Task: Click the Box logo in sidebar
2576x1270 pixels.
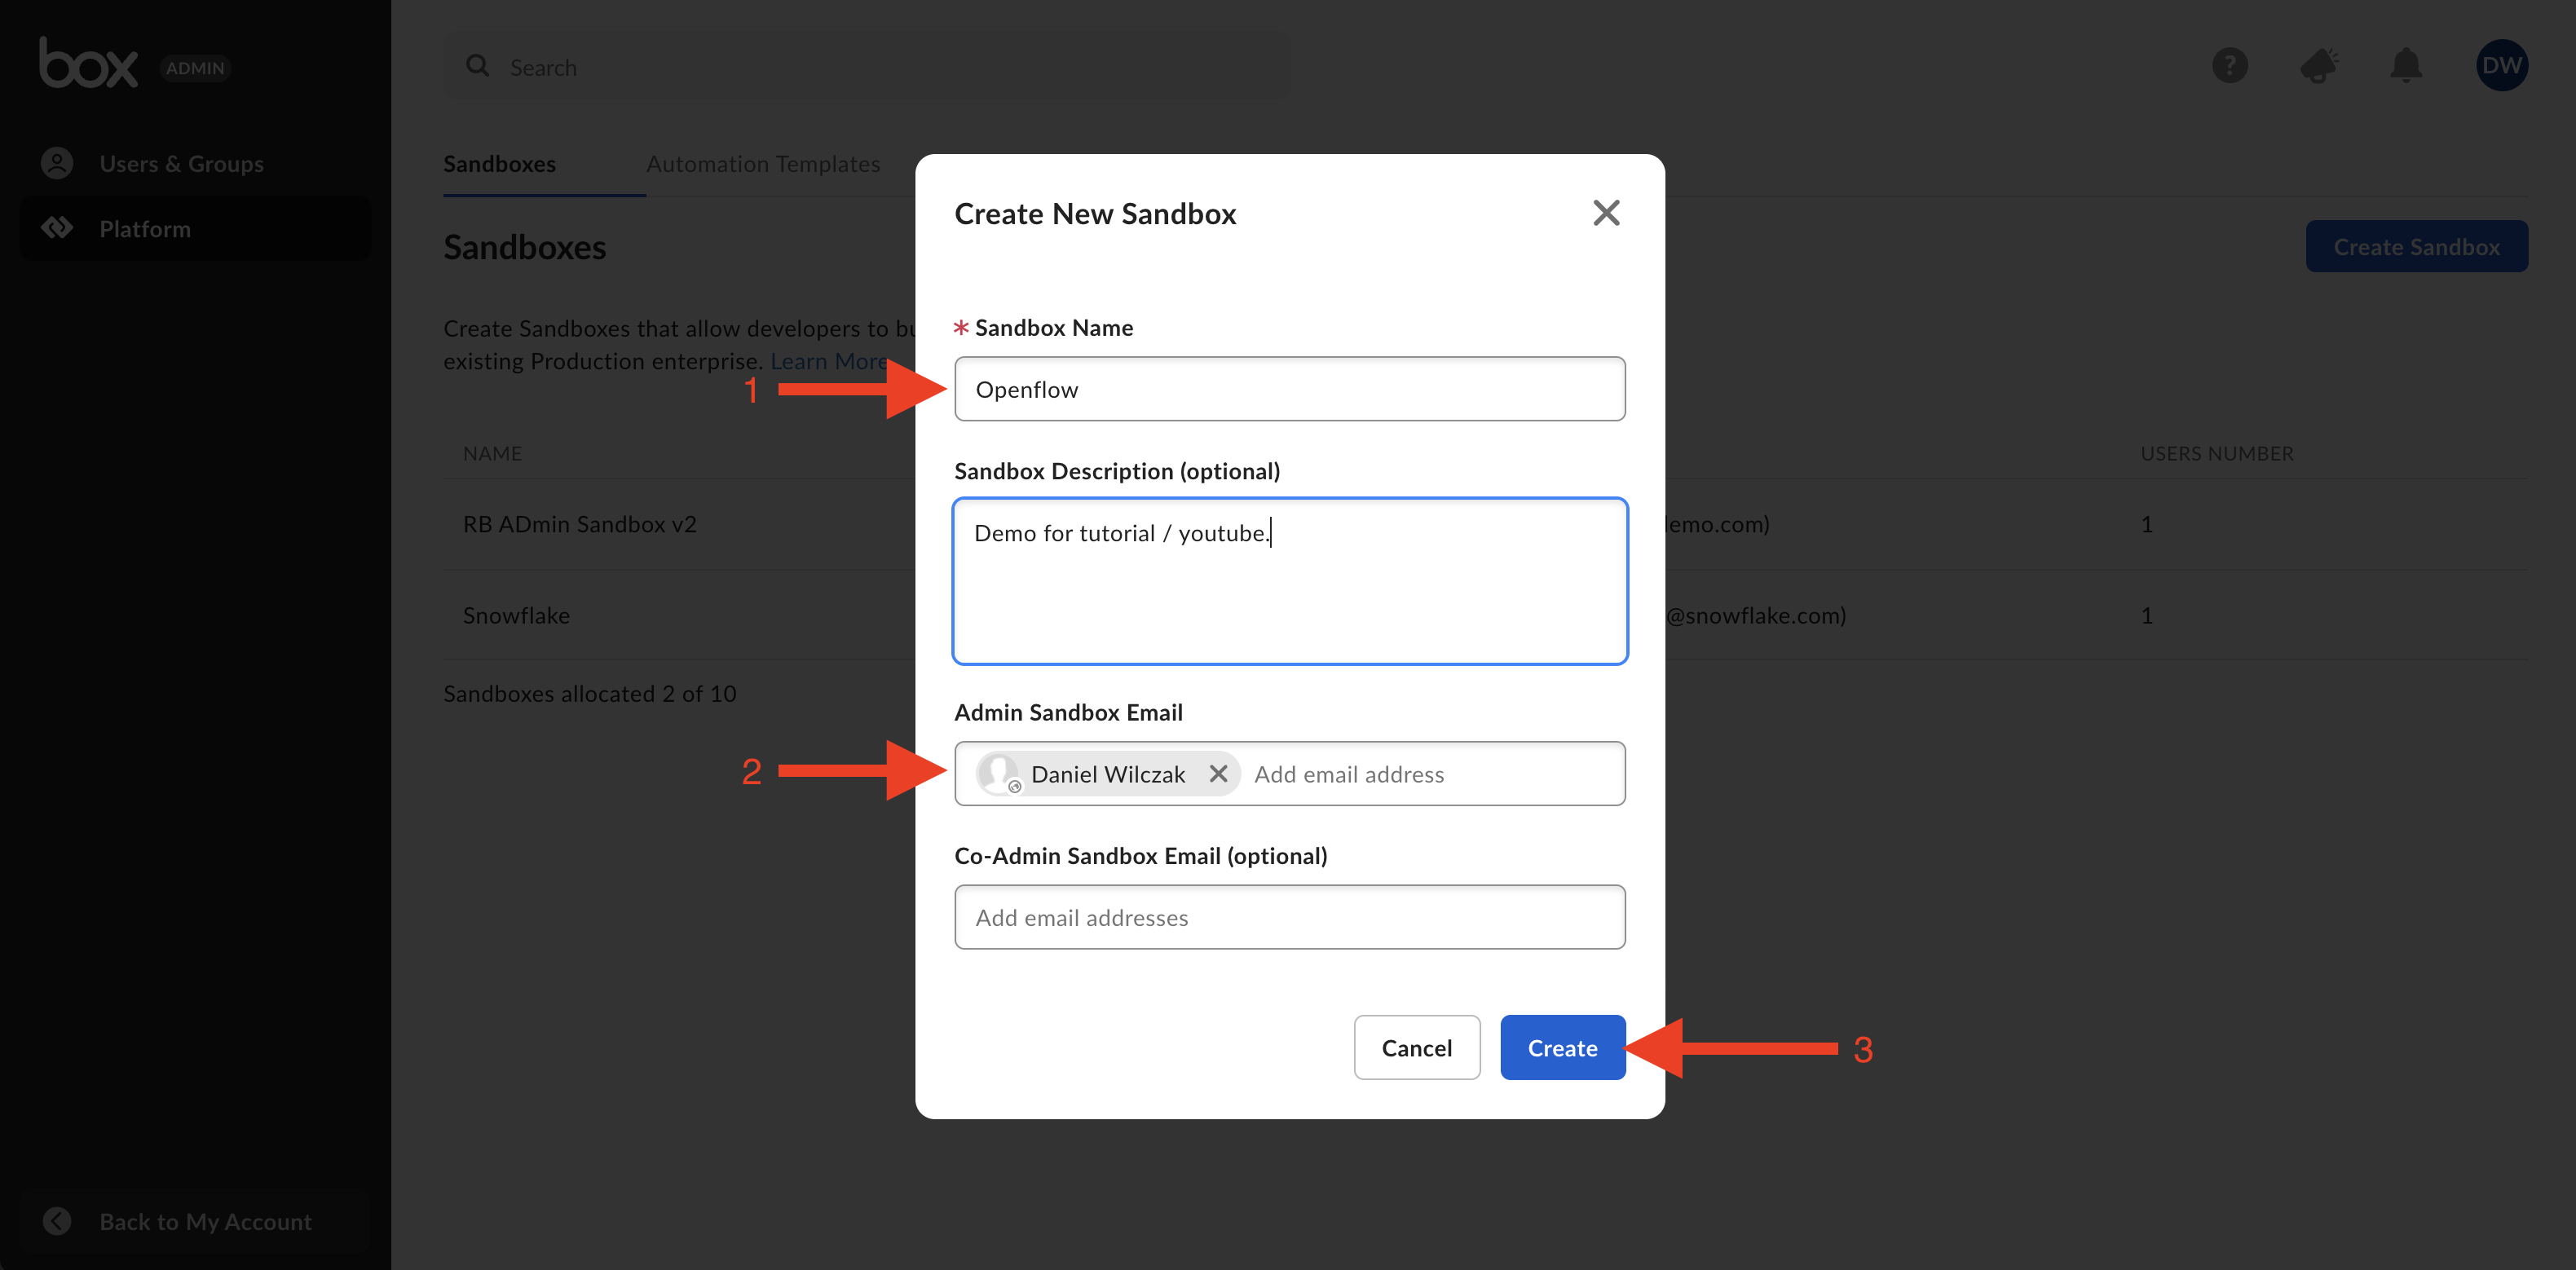Action: (88, 64)
